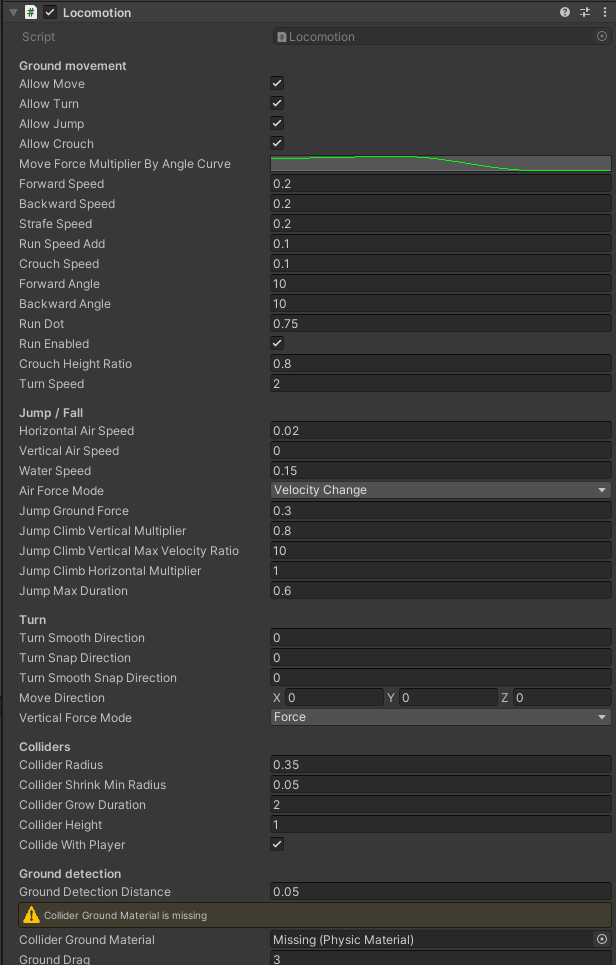Disable the Locomotion component checkbox
The height and width of the screenshot is (965, 616).
click(x=50, y=12)
